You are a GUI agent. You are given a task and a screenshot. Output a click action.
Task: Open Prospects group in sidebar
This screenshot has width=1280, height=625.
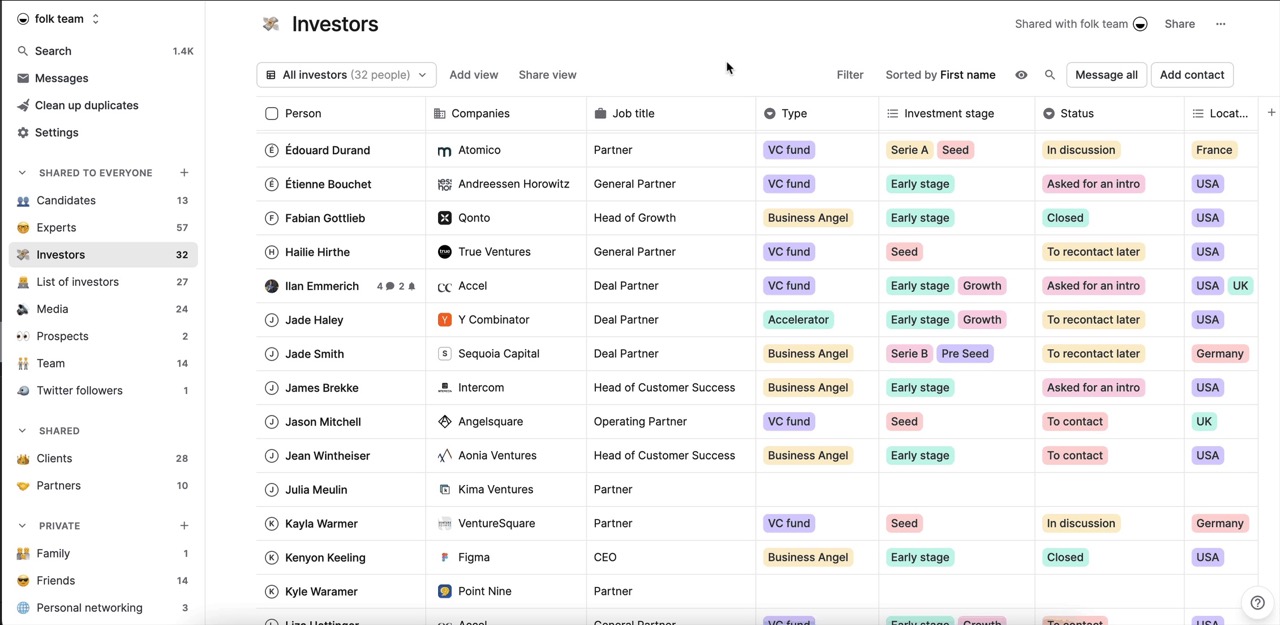[103, 336]
